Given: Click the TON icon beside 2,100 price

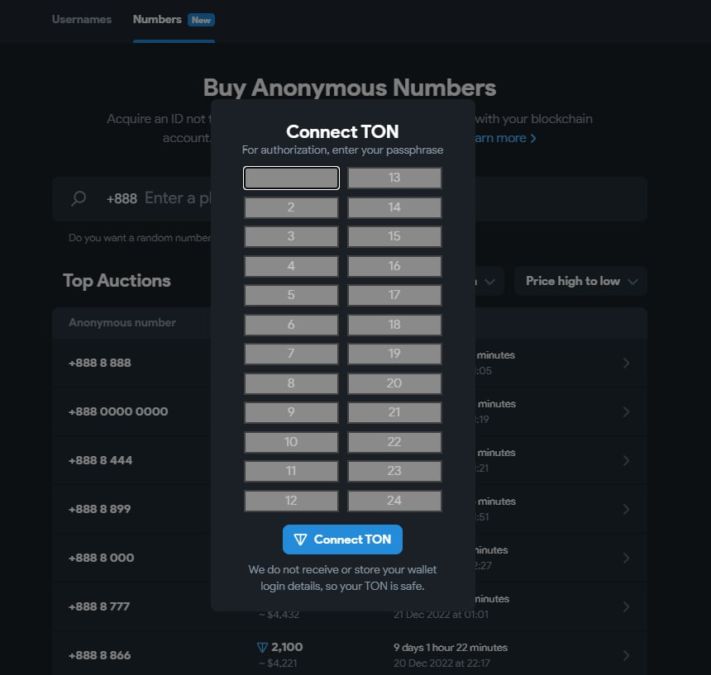Looking at the screenshot, I should tap(262, 647).
